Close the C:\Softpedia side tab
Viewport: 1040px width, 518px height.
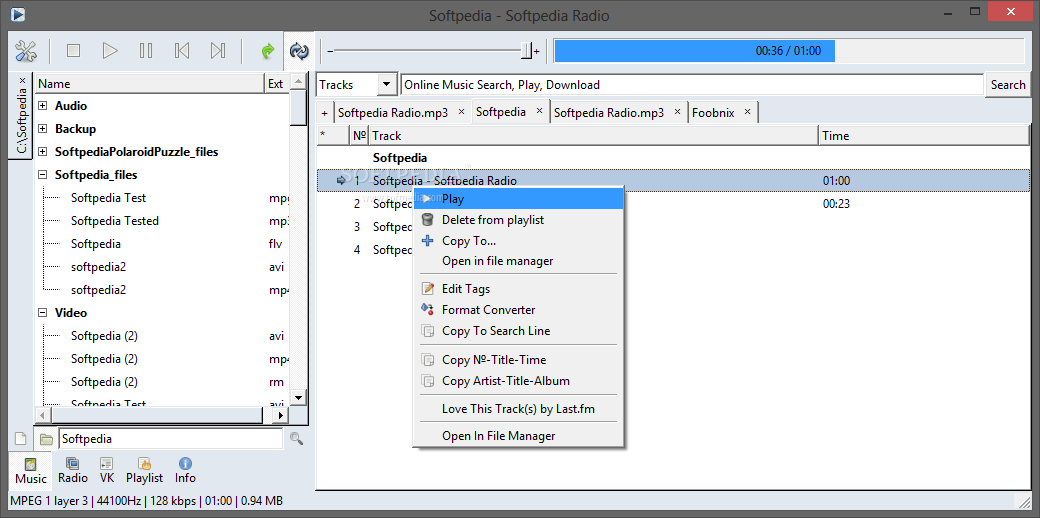coord(22,80)
